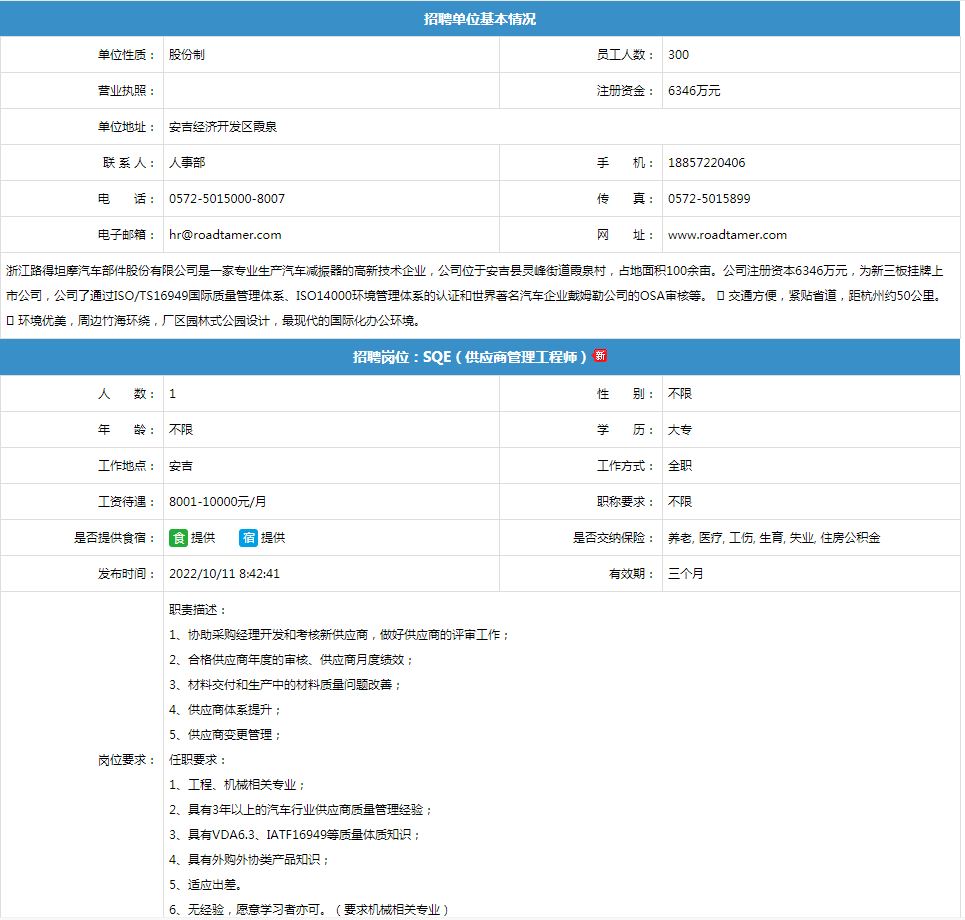Click the 是否提供食宿： label
965x920 pixels.
tap(114, 538)
